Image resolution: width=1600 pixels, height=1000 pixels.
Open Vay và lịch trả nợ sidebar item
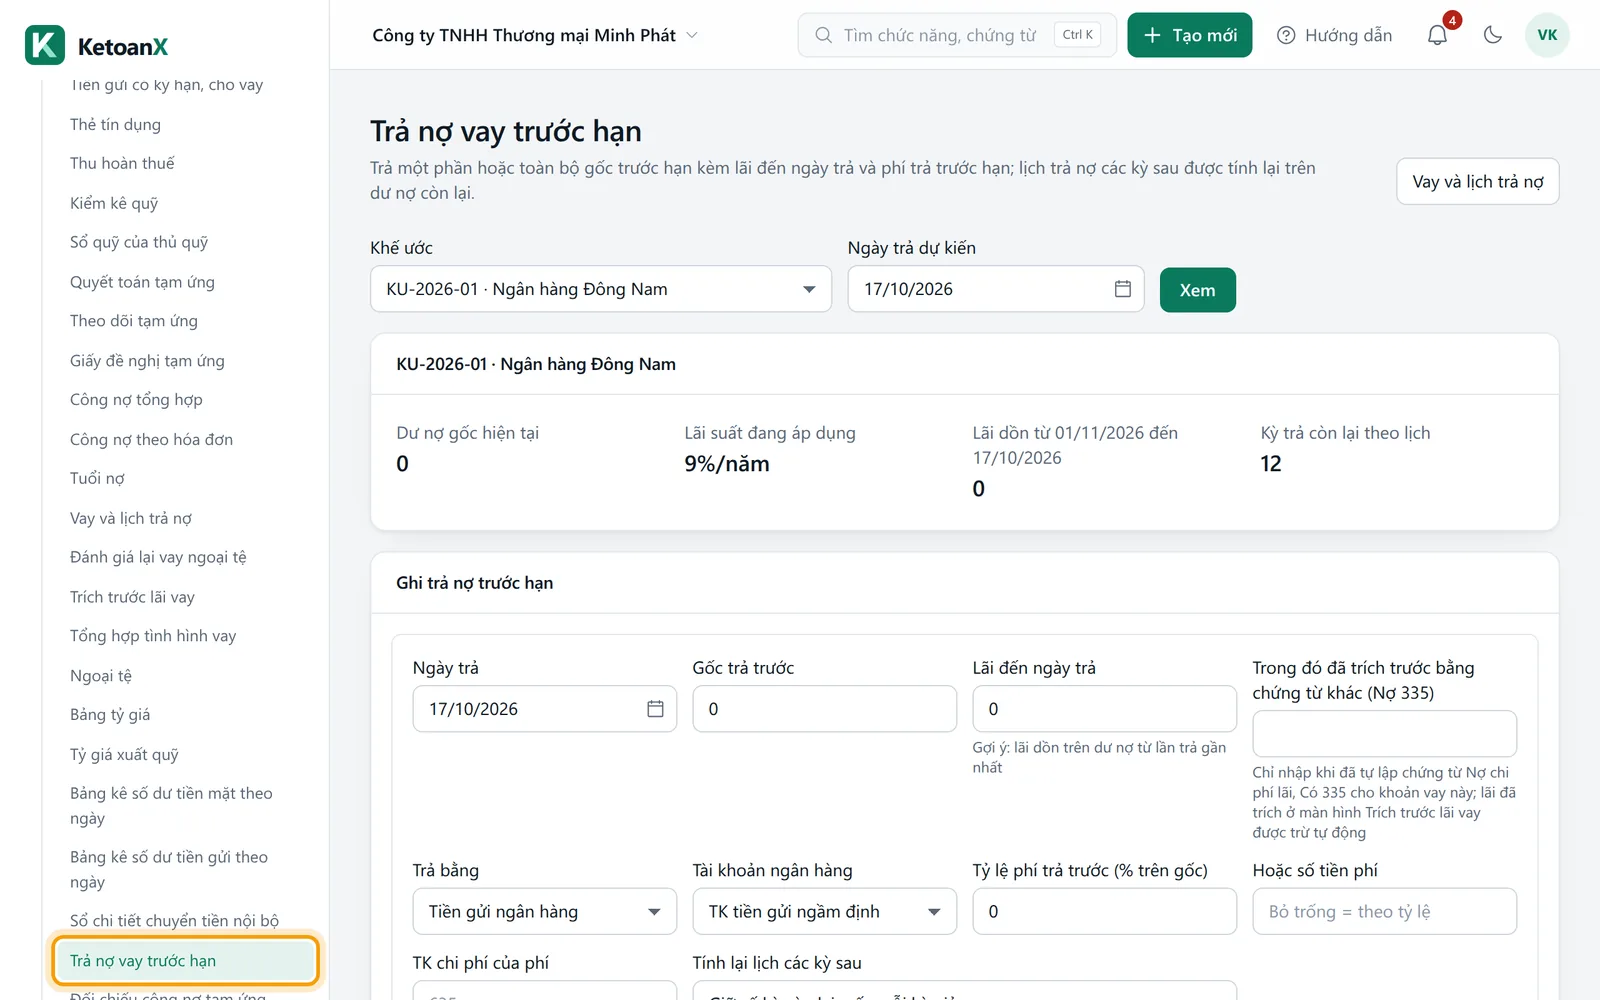tap(131, 519)
